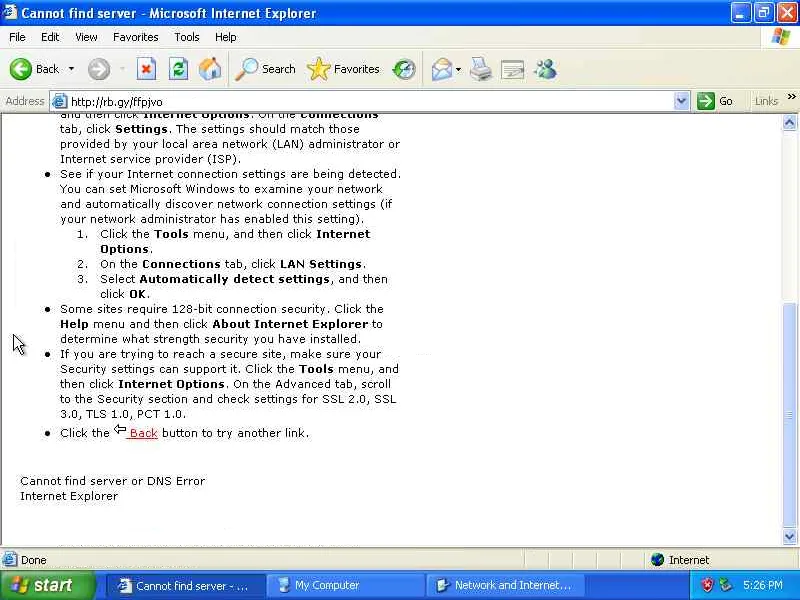
Task: Expand the Links toolbar chevron
Action: tap(791, 96)
